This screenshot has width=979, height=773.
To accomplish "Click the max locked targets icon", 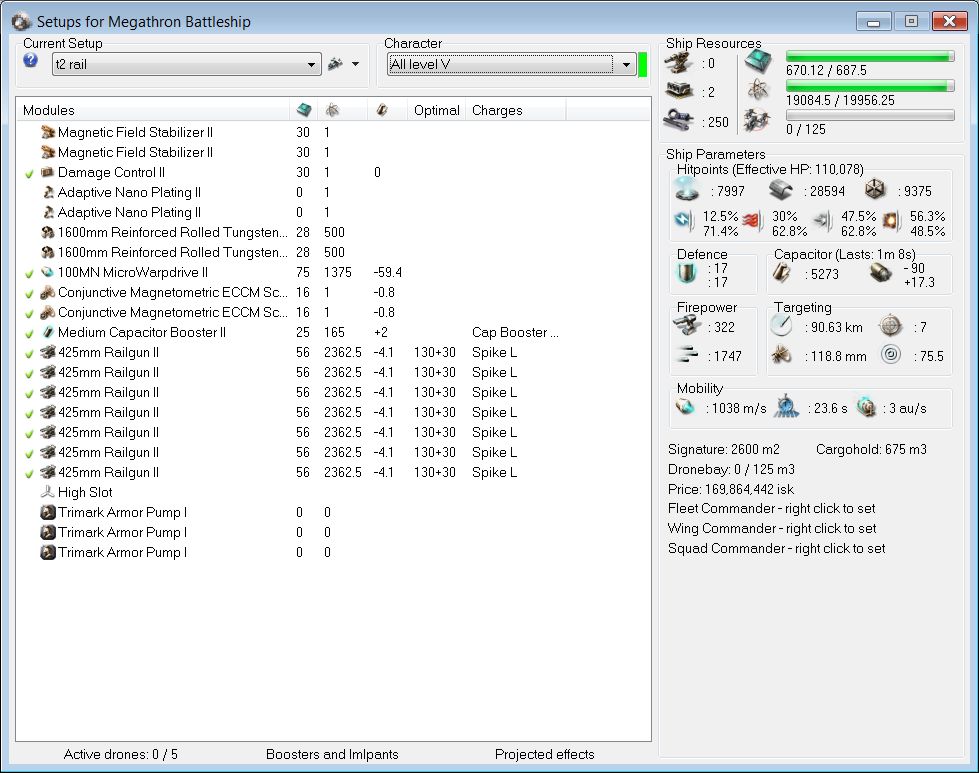I will pos(891,325).
